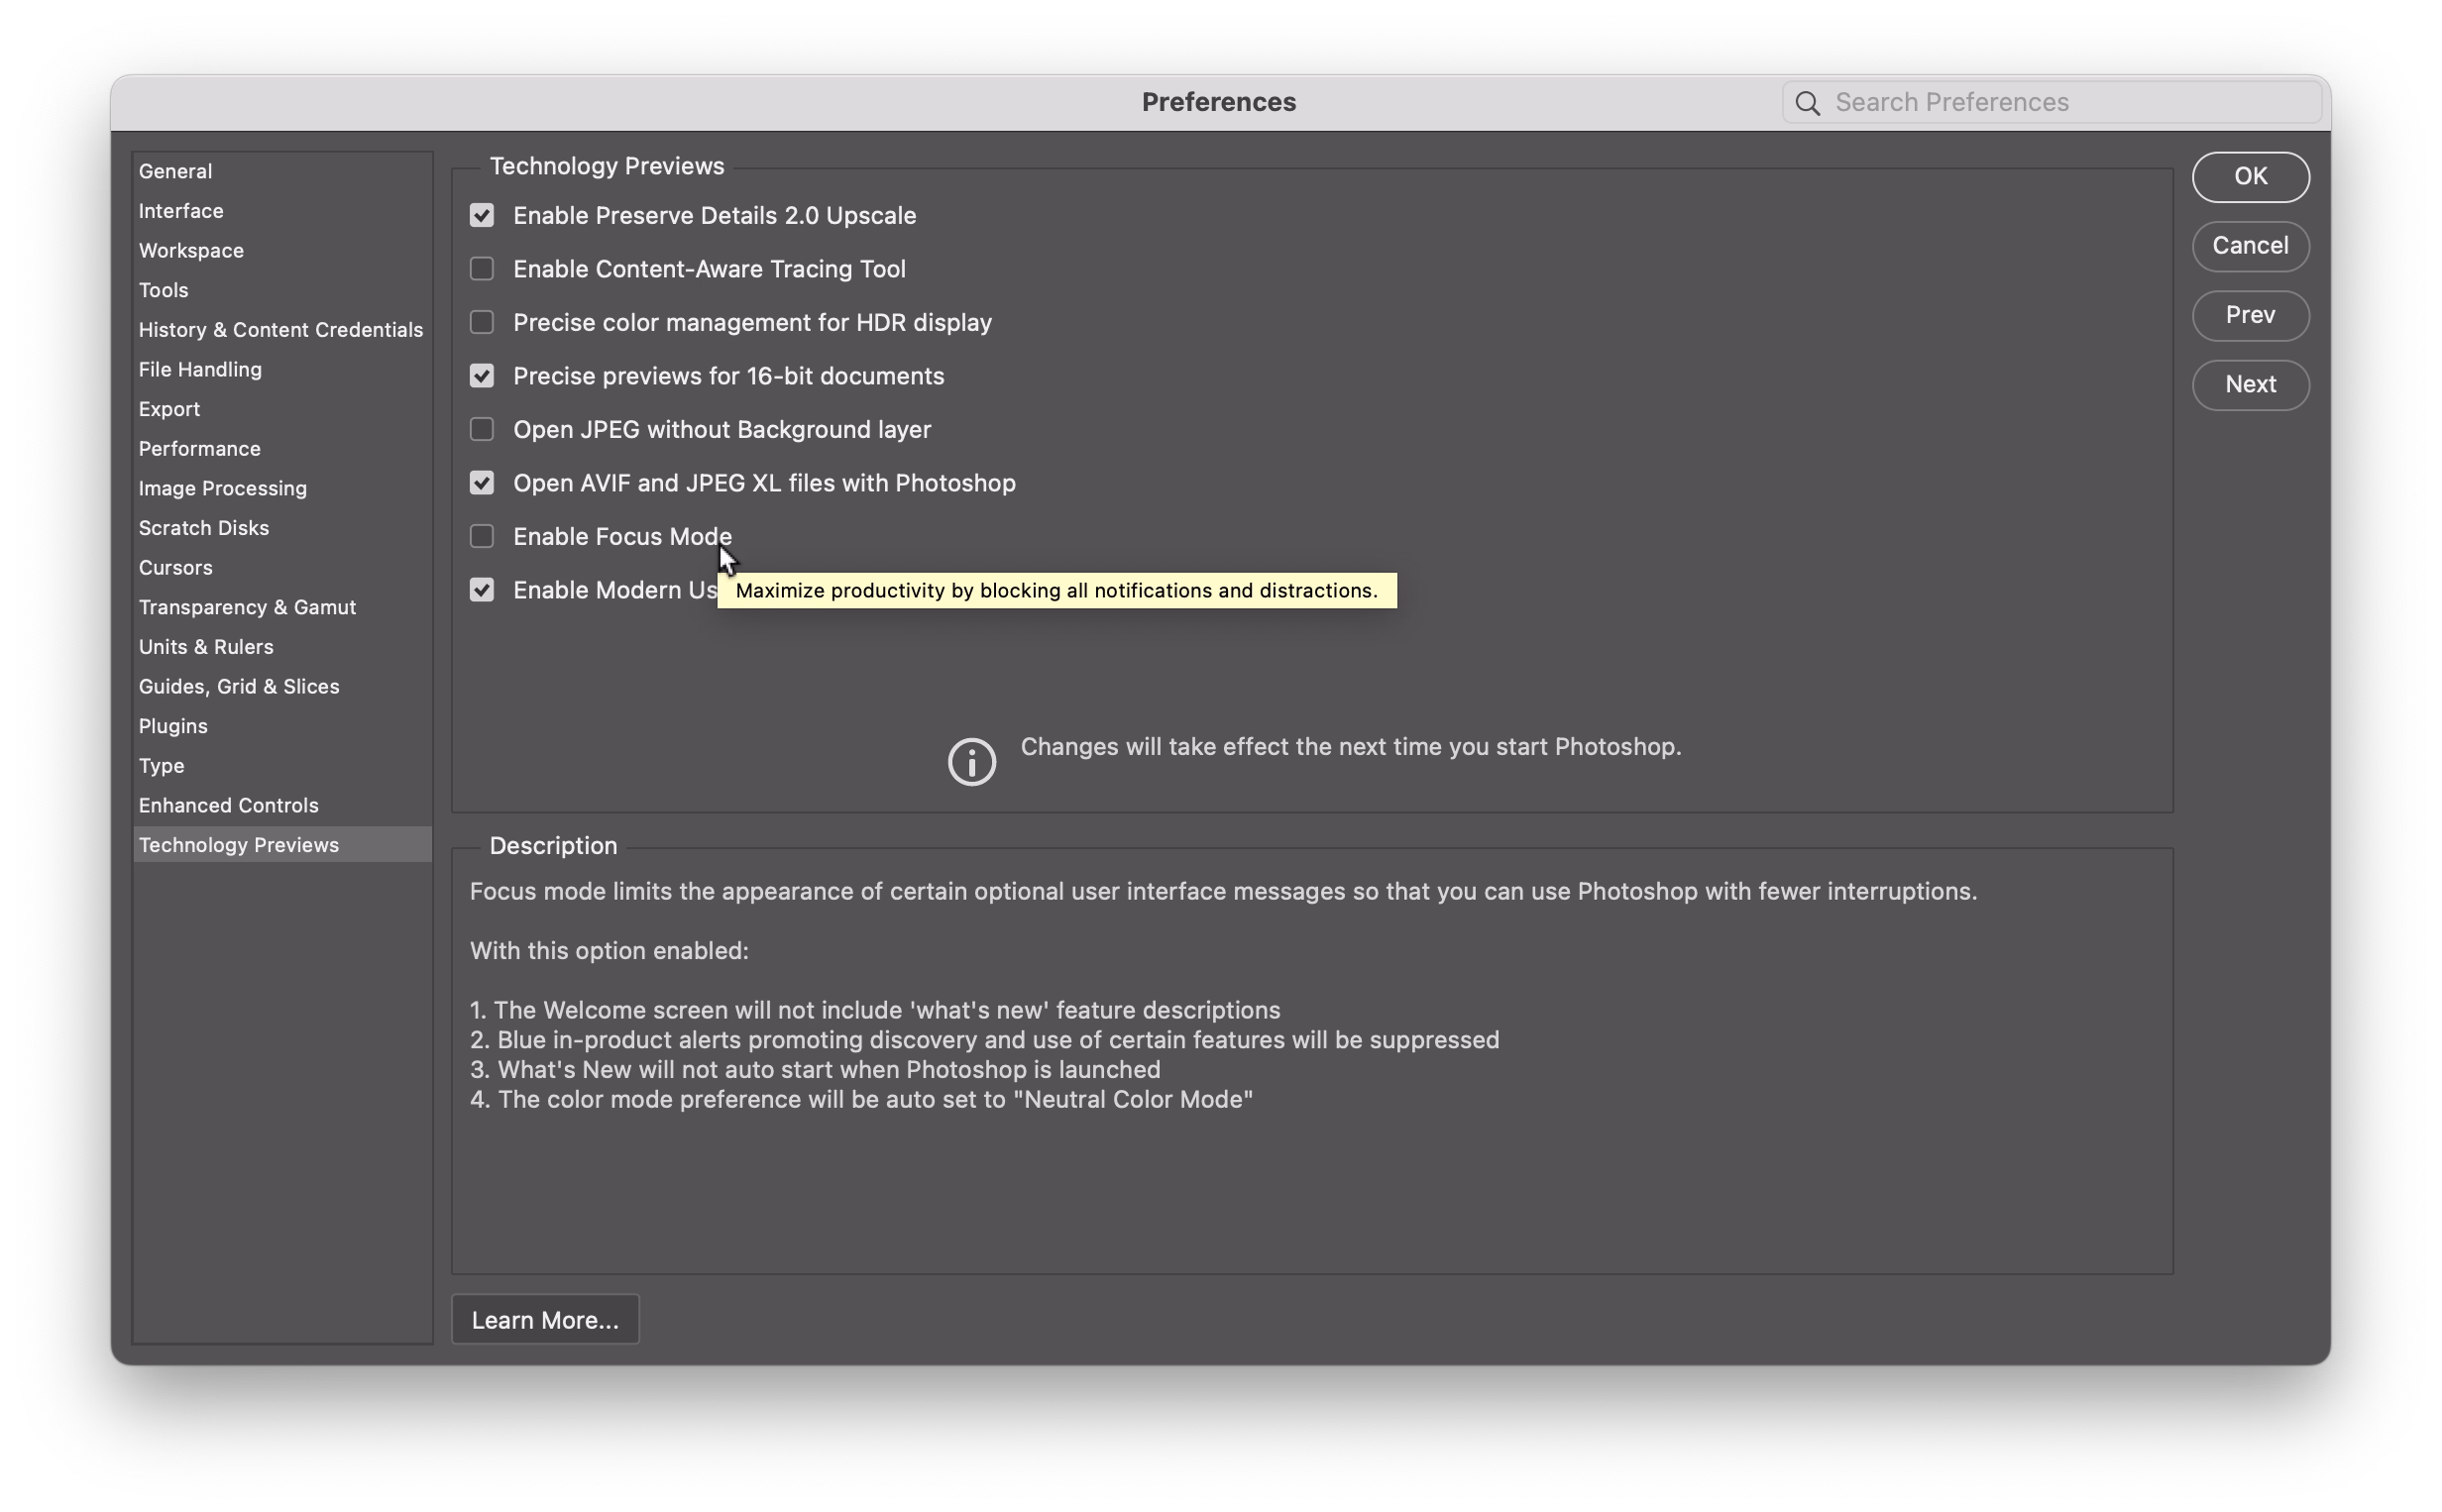Check Precise color management for HDR display
2442x1512 pixels.
pos(482,323)
